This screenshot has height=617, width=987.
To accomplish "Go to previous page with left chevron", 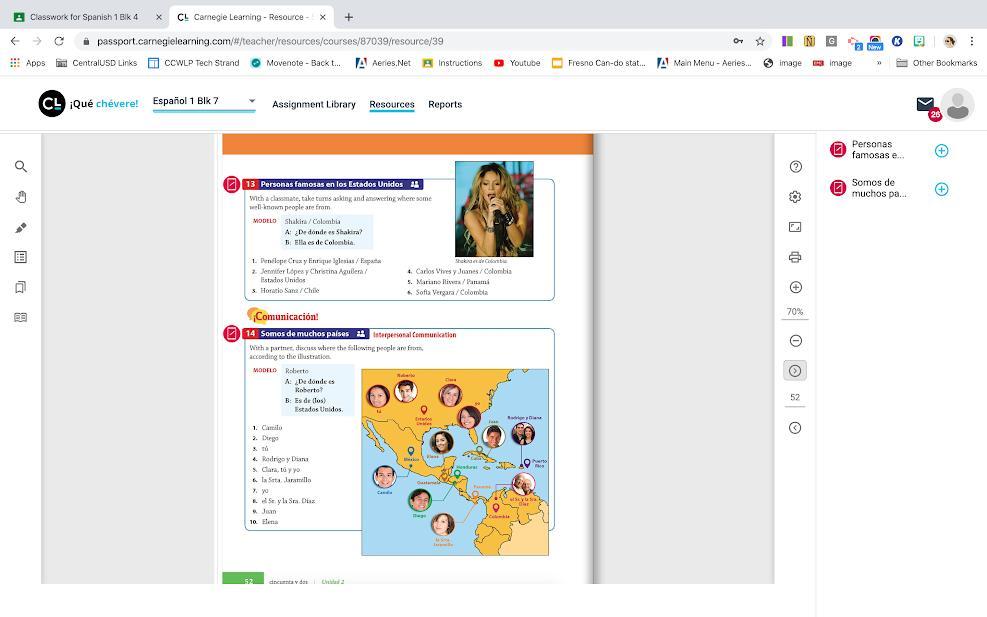I will [795, 428].
